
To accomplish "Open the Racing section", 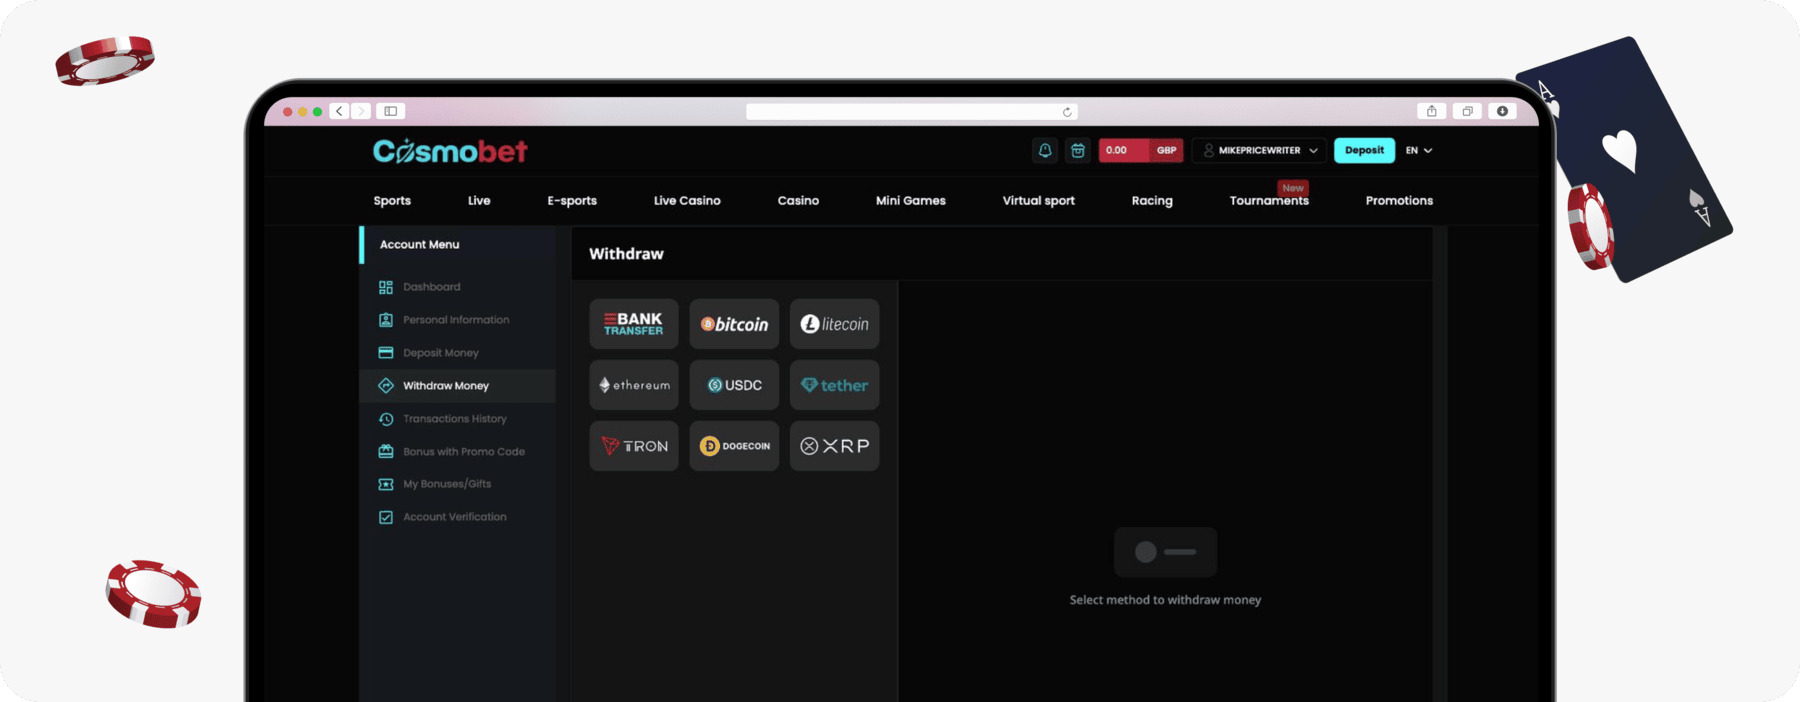I will tap(1152, 201).
